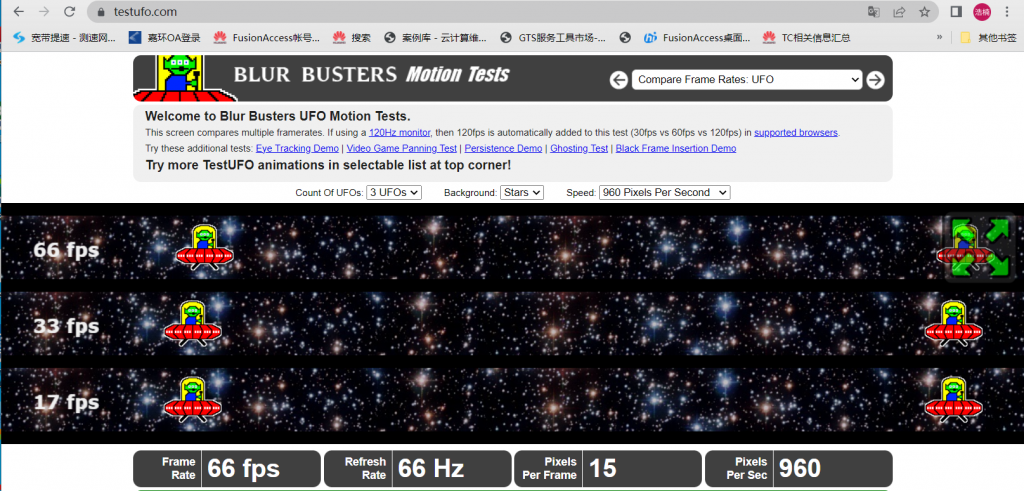The height and width of the screenshot is (491, 1024).
Task: Open the 案例库 bookmark
Action: 436,38
